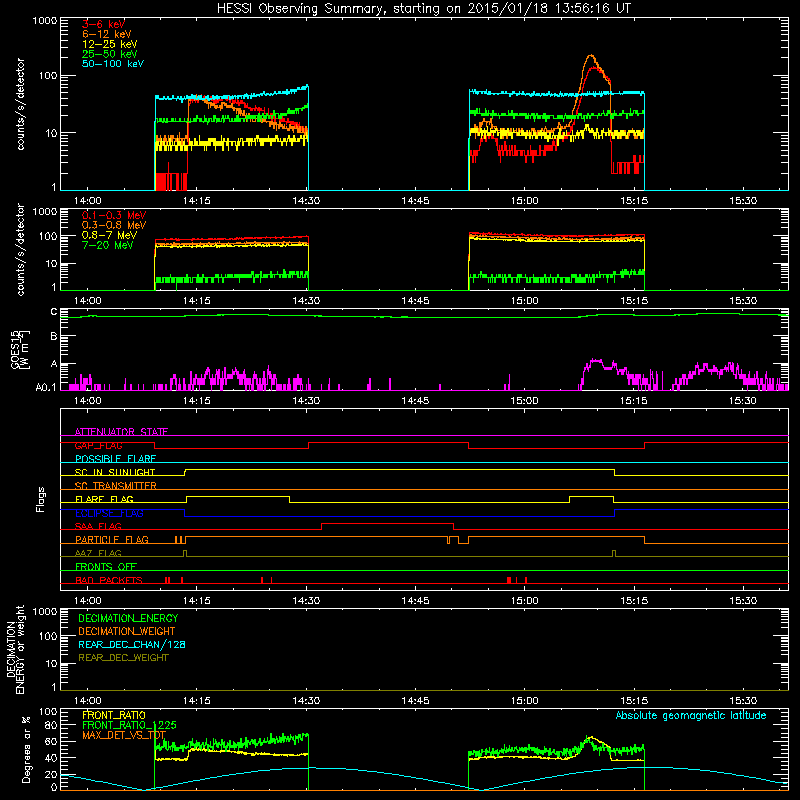Click the "DECIMATION_ENERGY" legend label
This screenshot has width=800, height=800.
(128, 618)
